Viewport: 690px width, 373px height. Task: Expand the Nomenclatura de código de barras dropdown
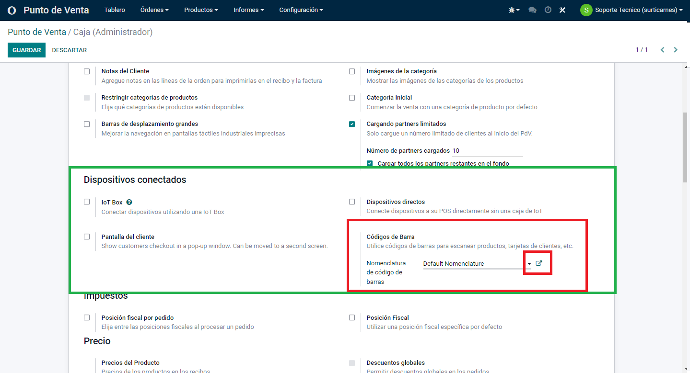529,264
